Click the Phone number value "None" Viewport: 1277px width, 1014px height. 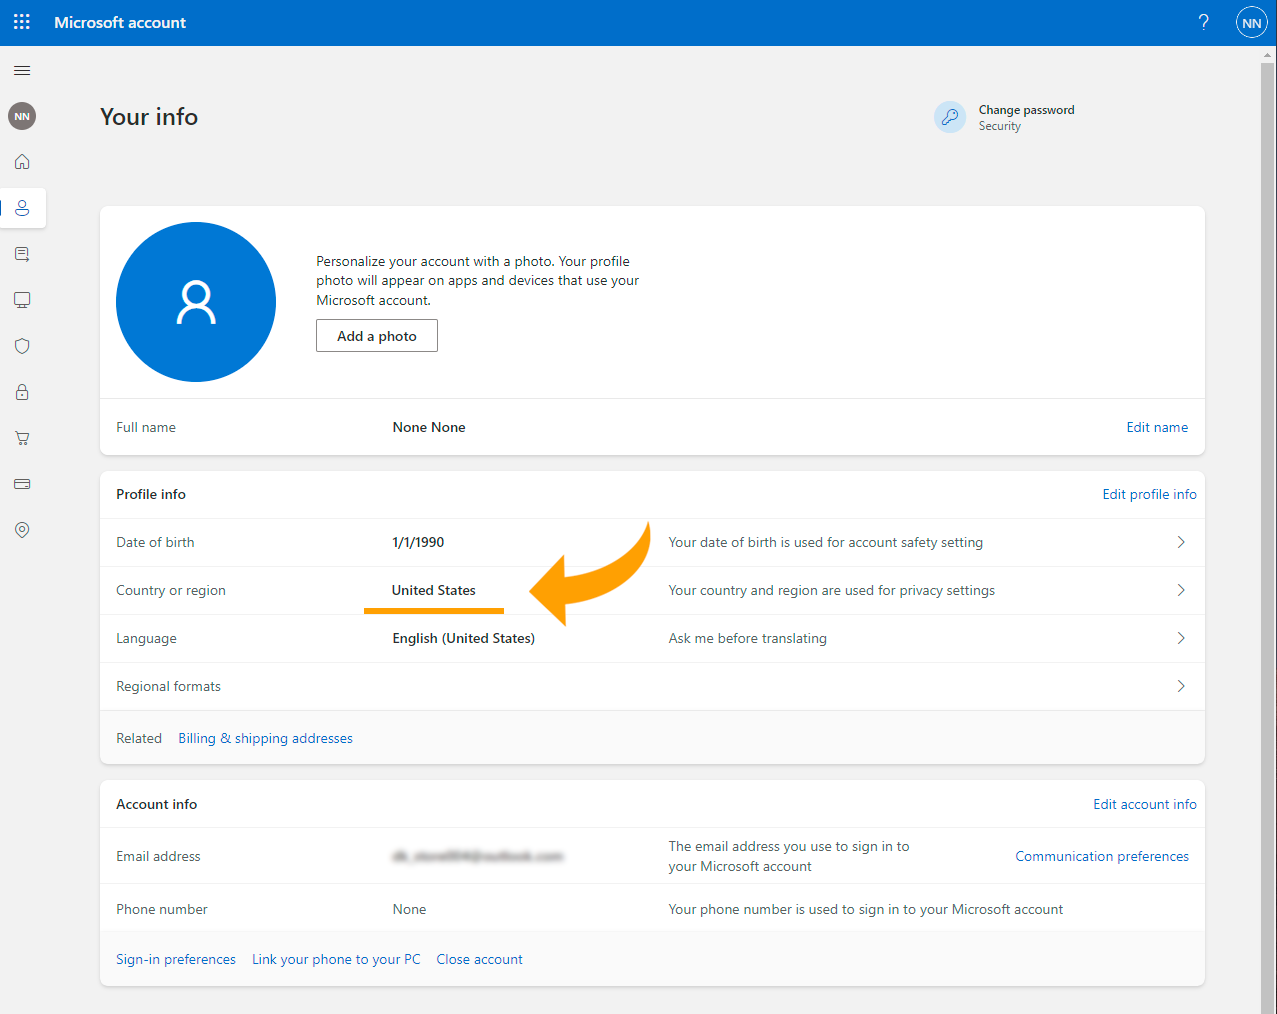(x=409, y=909)
